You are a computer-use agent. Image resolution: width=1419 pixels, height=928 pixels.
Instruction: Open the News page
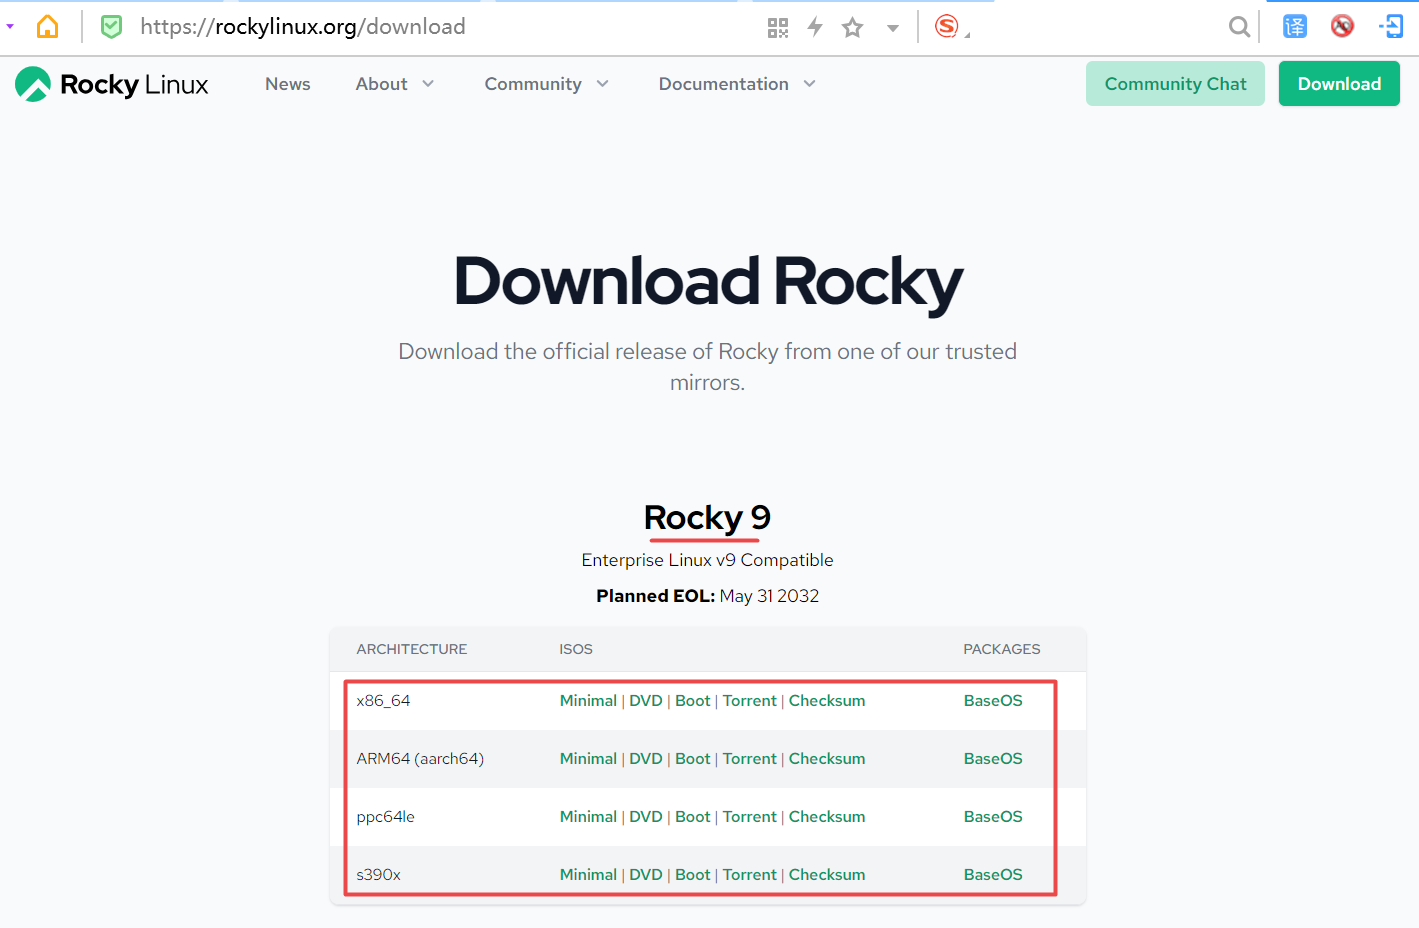pos(288,84)
